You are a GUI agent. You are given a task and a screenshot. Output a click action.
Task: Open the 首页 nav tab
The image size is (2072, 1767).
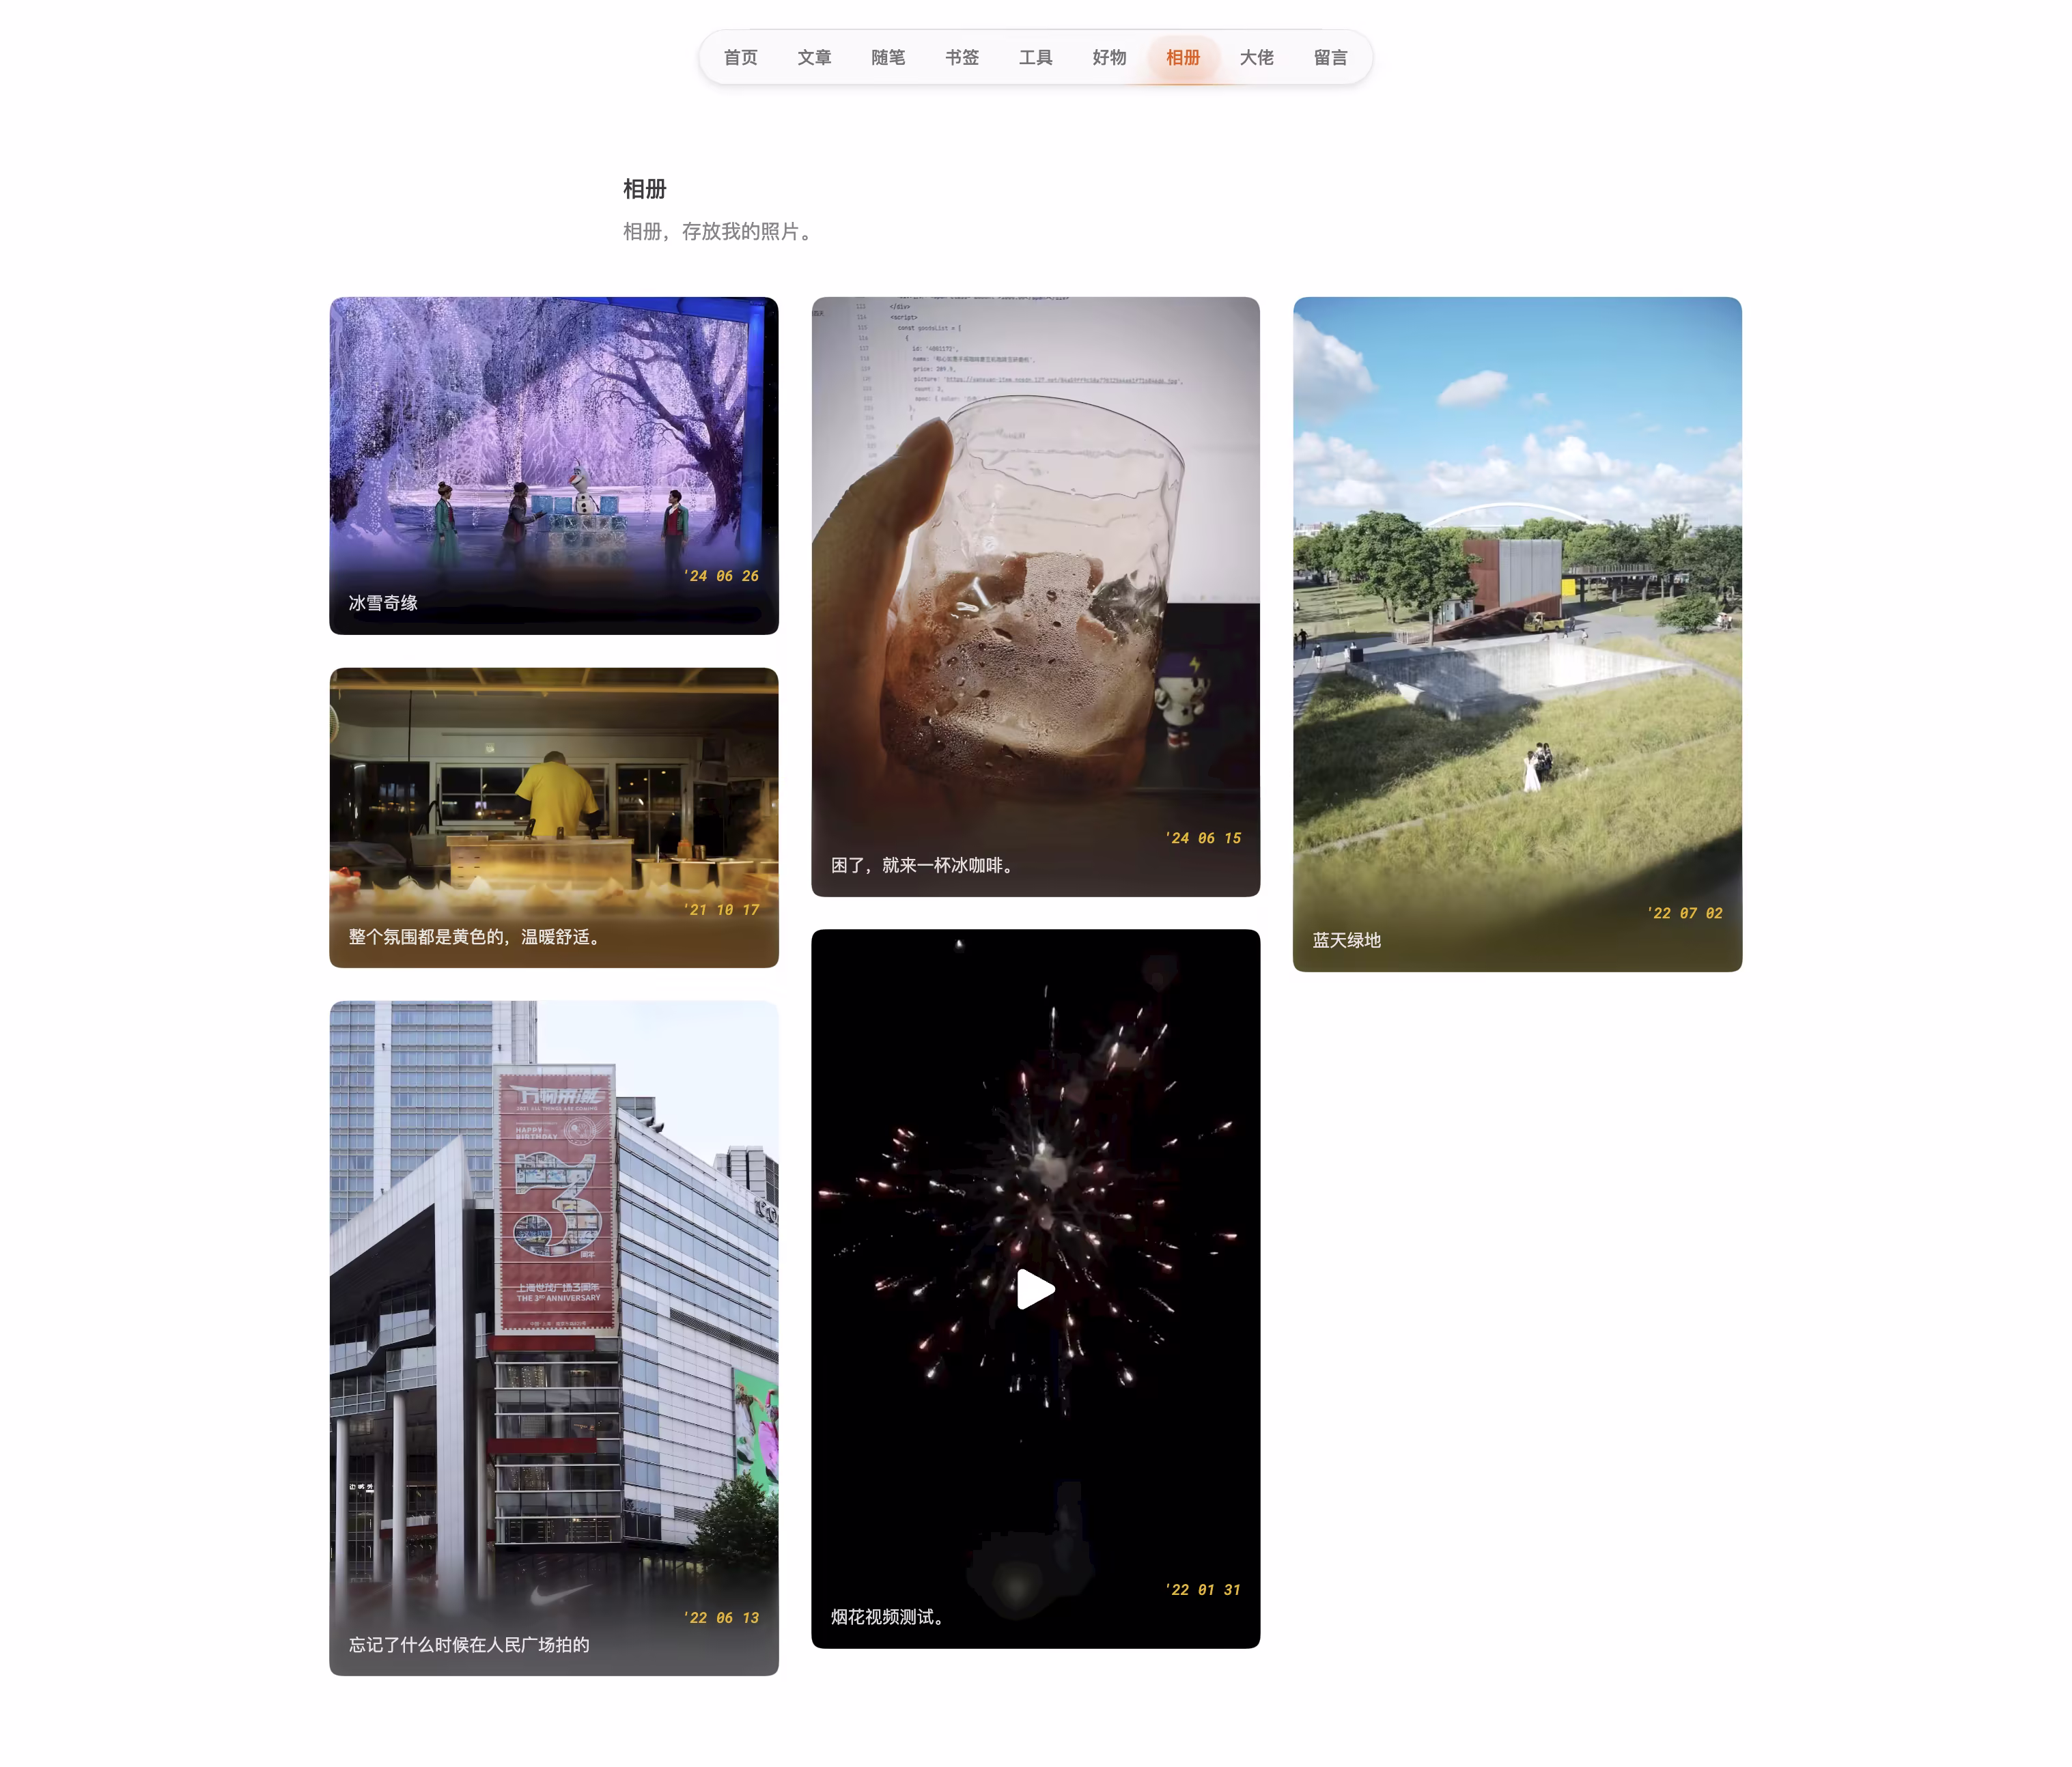pos(740,57)
